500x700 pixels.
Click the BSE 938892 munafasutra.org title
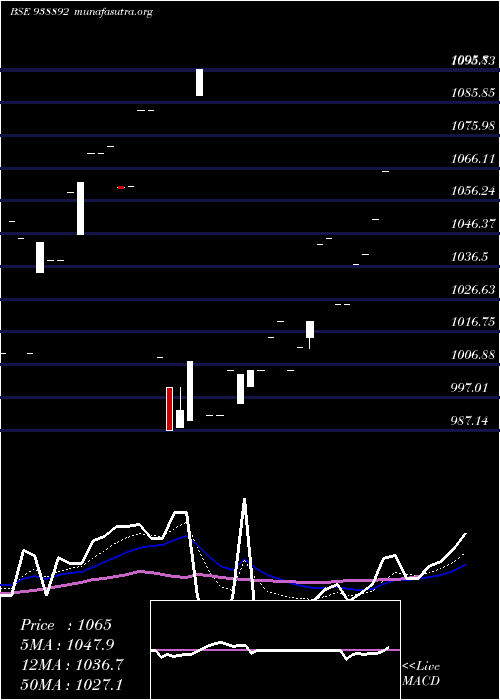click(x=81, y=12)
